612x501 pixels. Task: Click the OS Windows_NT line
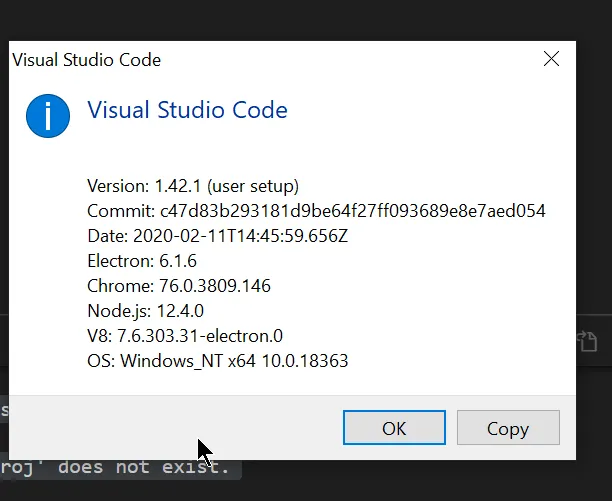pyautogui.click(x=218, y=361)
